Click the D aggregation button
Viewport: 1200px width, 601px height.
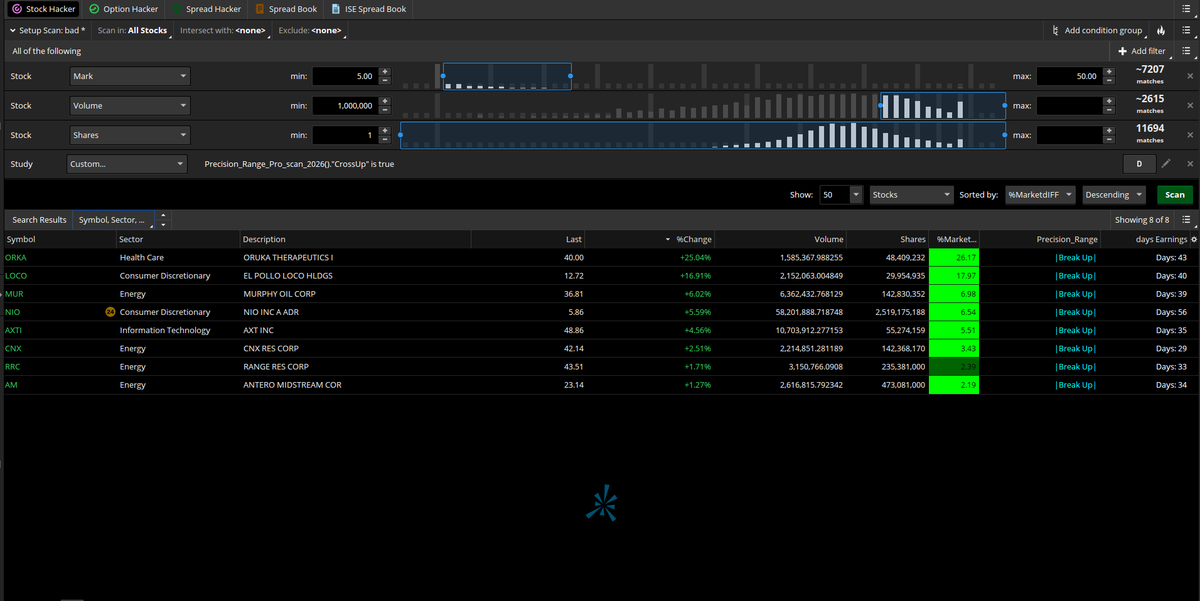click(x=1139, y=164)
